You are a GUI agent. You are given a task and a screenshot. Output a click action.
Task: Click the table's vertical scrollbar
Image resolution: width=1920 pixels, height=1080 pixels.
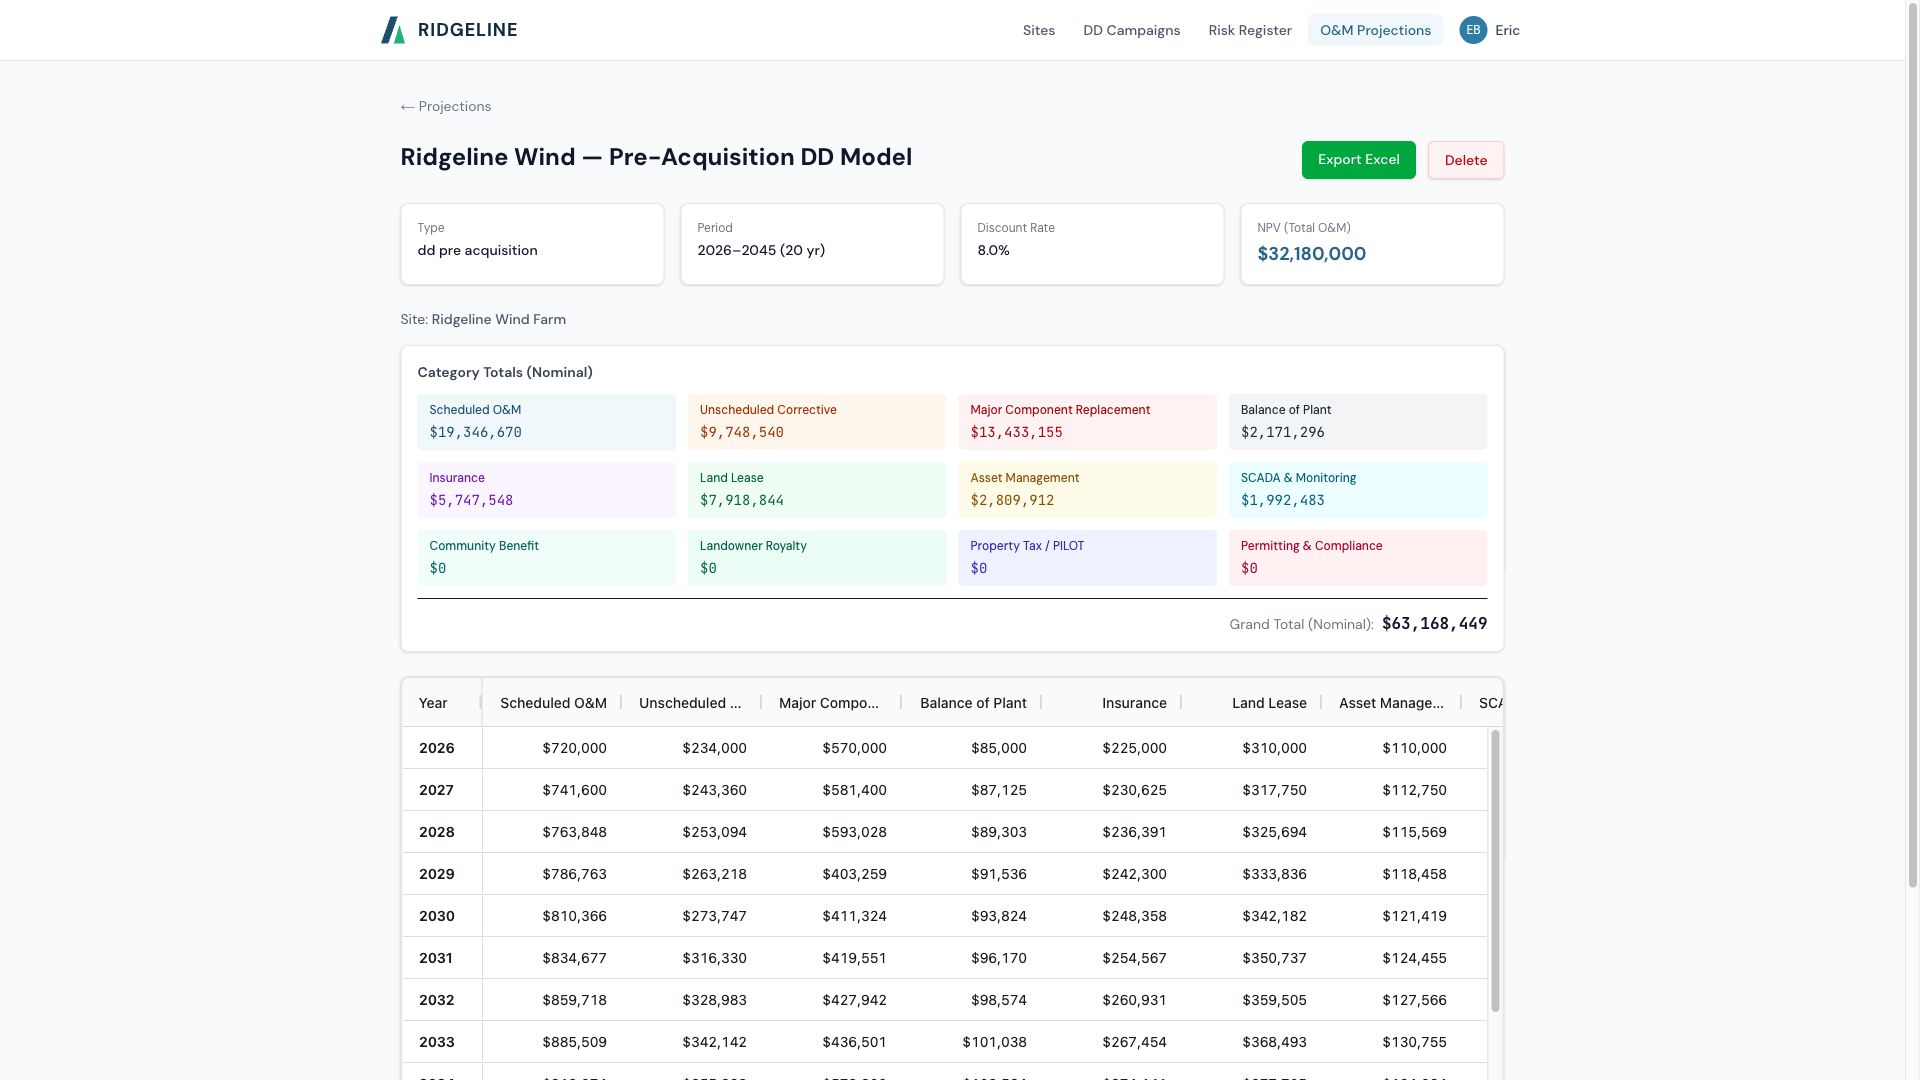pyautogui.click(x=1495, y=870)
